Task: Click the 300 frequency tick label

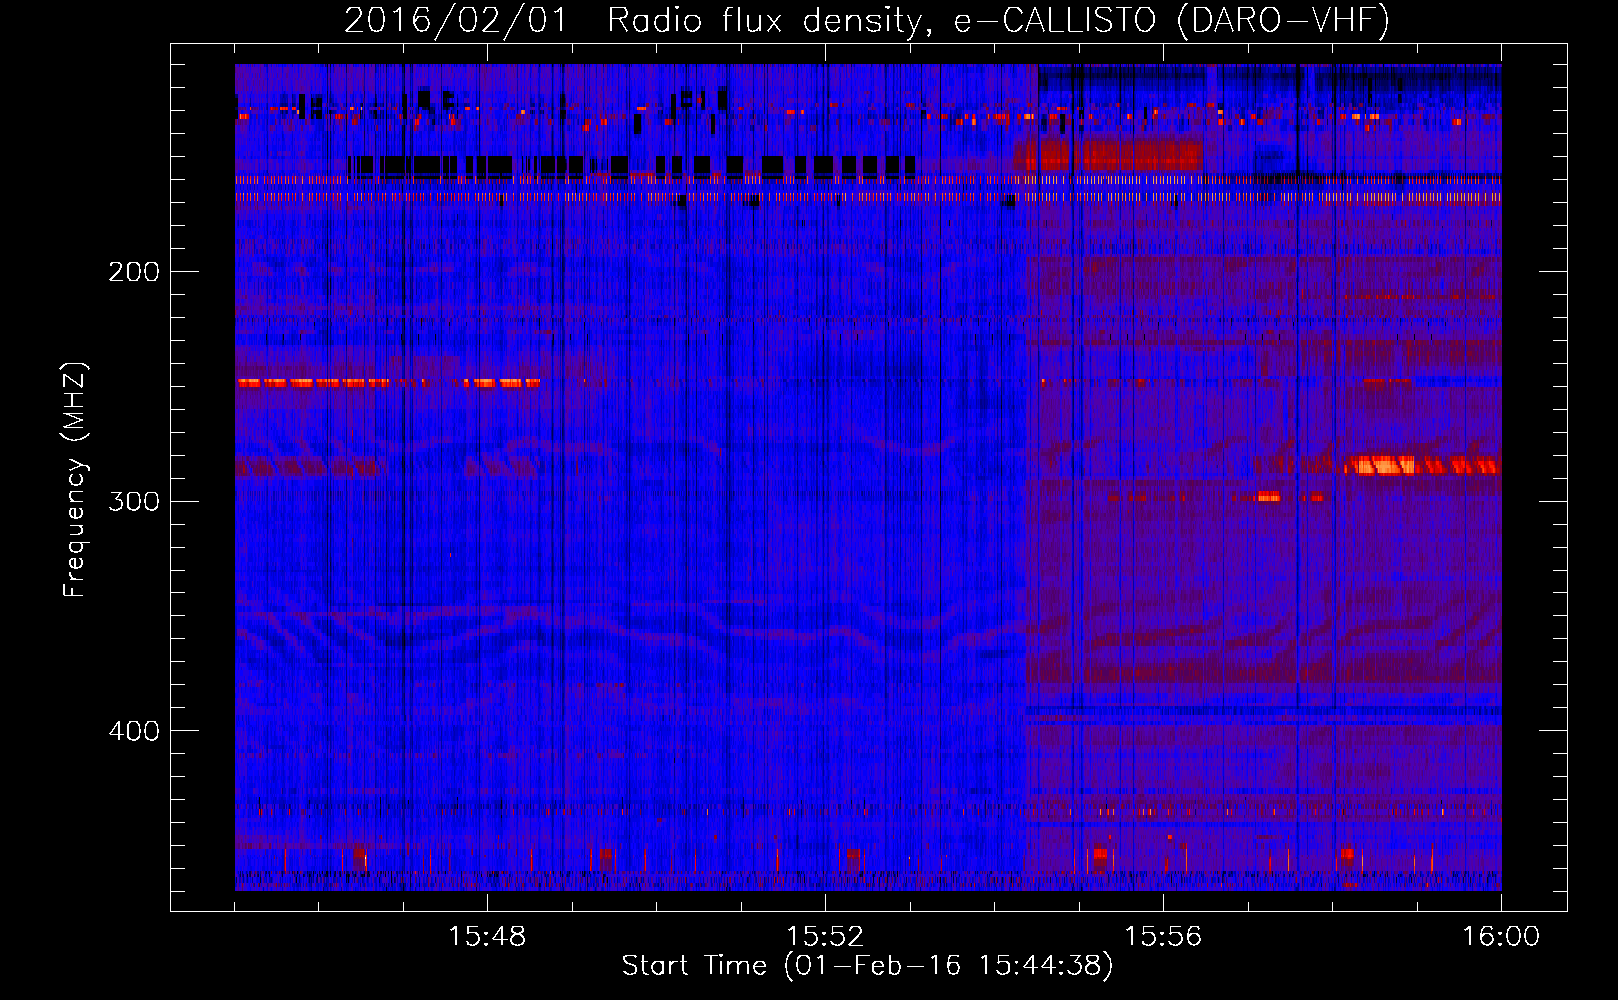Action: point(134,501)
